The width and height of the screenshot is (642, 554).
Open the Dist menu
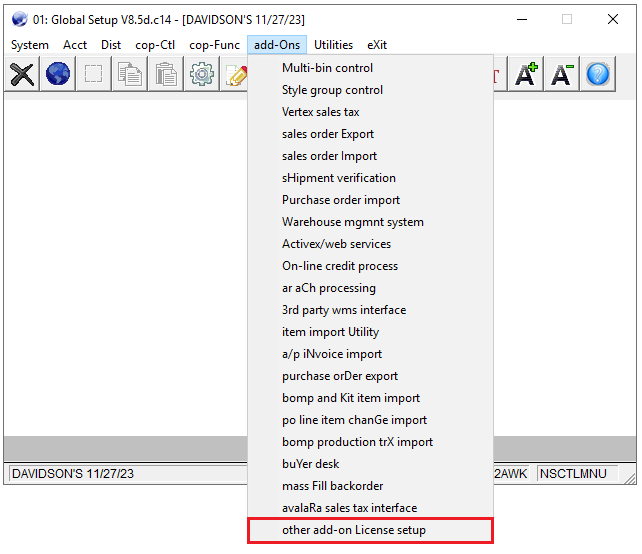point(111,45)
